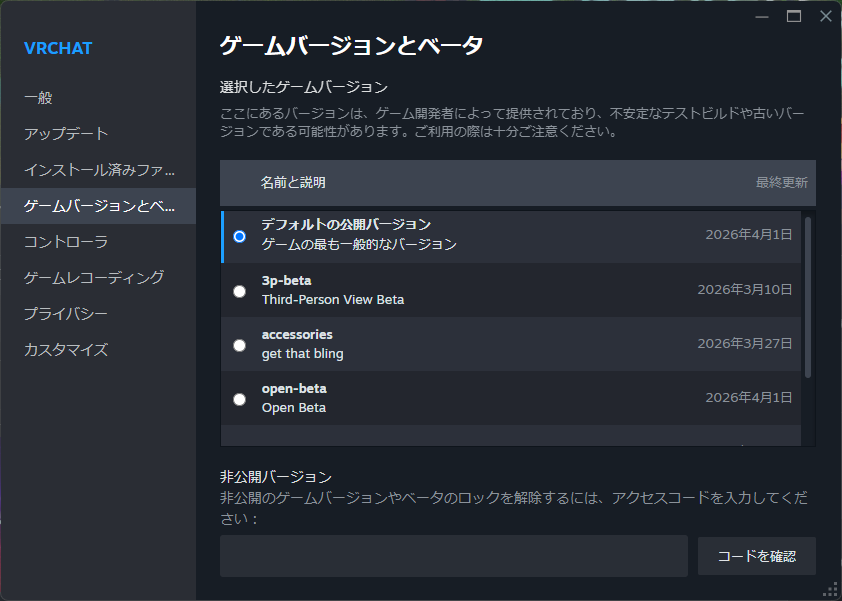Viewport: 842px width, 601px height.
Task: Minimize the properties window
Action: (x=761, y=16)
